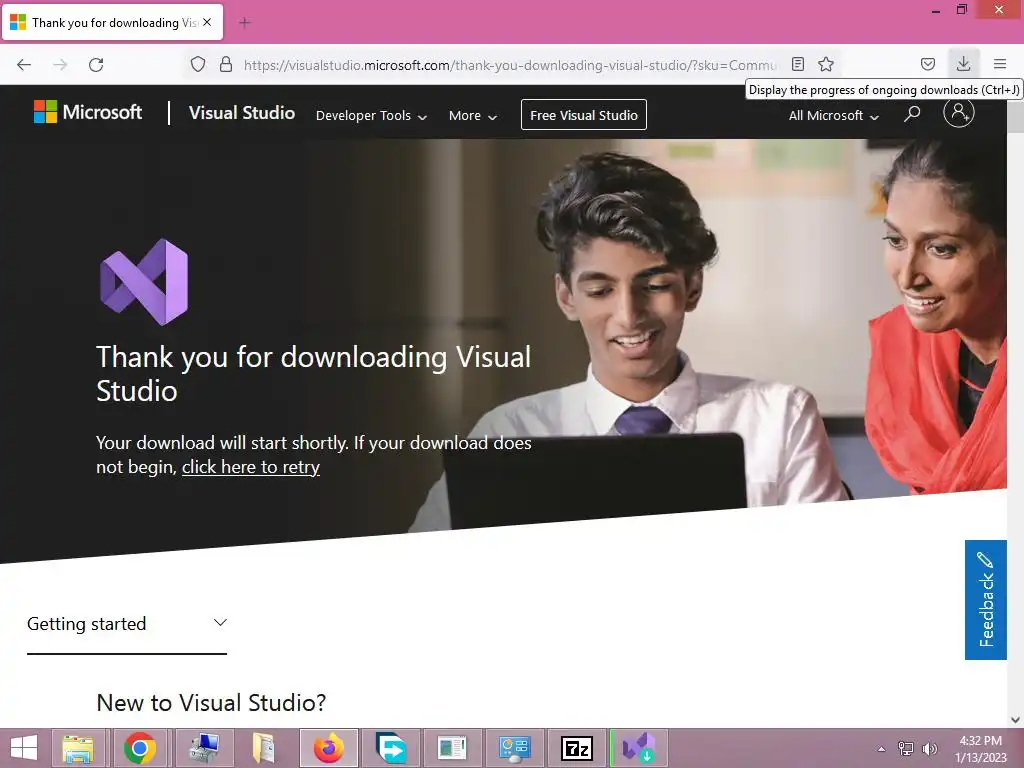Open the Save to Pocket icon
This screenshot has width=1024, height=768.
[927, 64]
